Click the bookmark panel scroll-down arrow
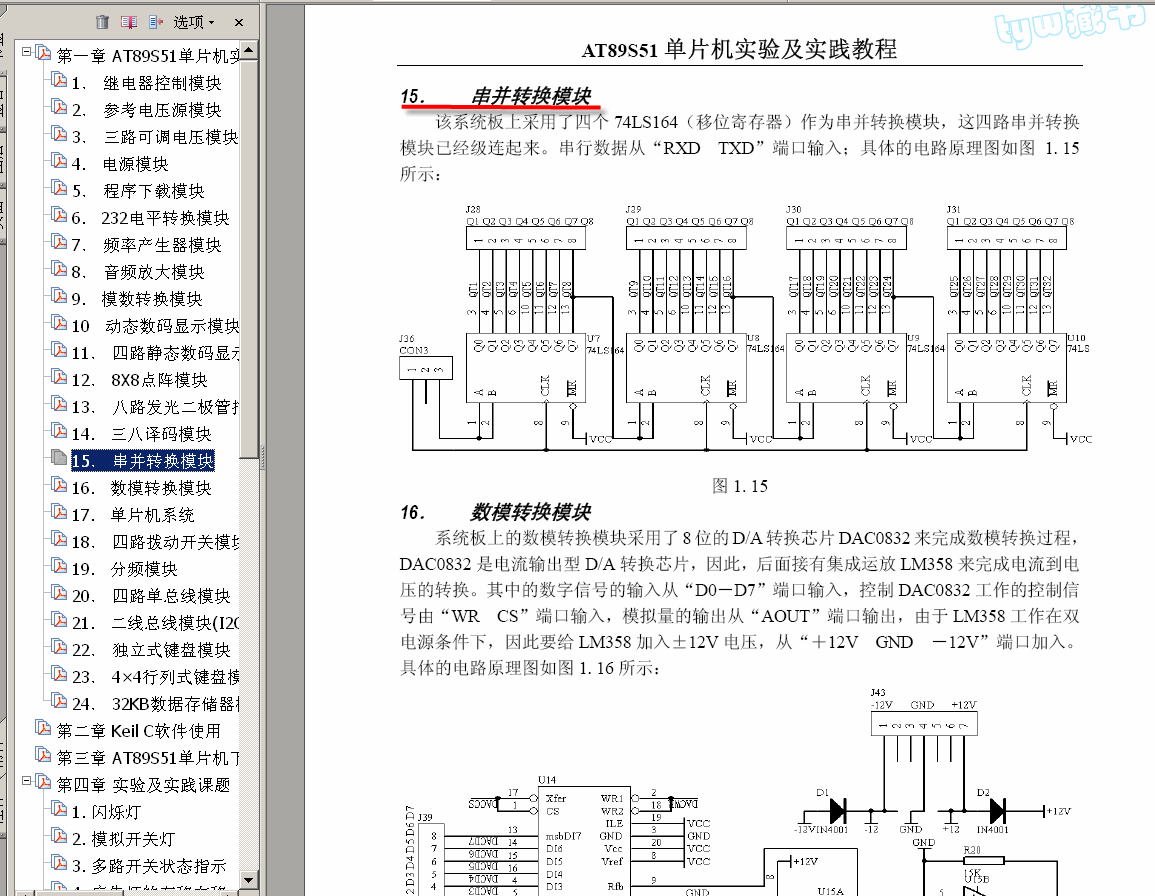1155x896 pixels. pyautogui.click(x=249, y=880)
